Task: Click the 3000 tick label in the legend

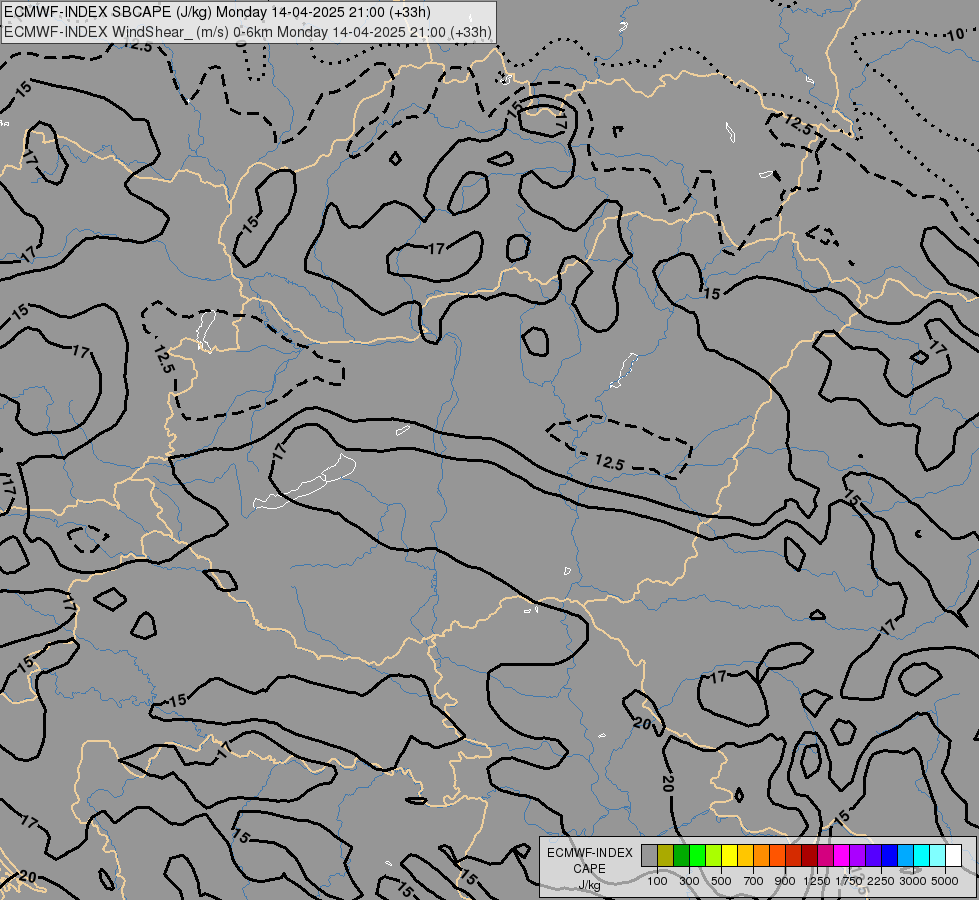Action: tap(913, 881)
